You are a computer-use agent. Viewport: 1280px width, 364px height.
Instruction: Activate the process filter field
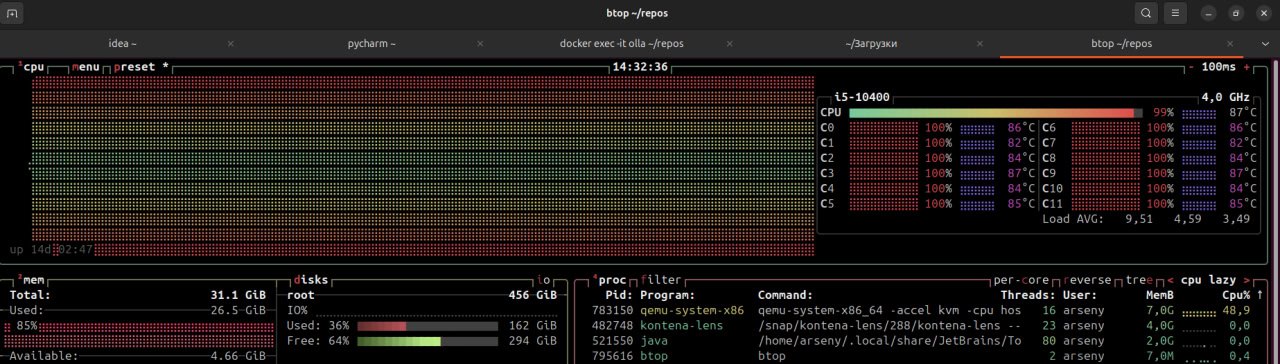(x=660, y=280)
